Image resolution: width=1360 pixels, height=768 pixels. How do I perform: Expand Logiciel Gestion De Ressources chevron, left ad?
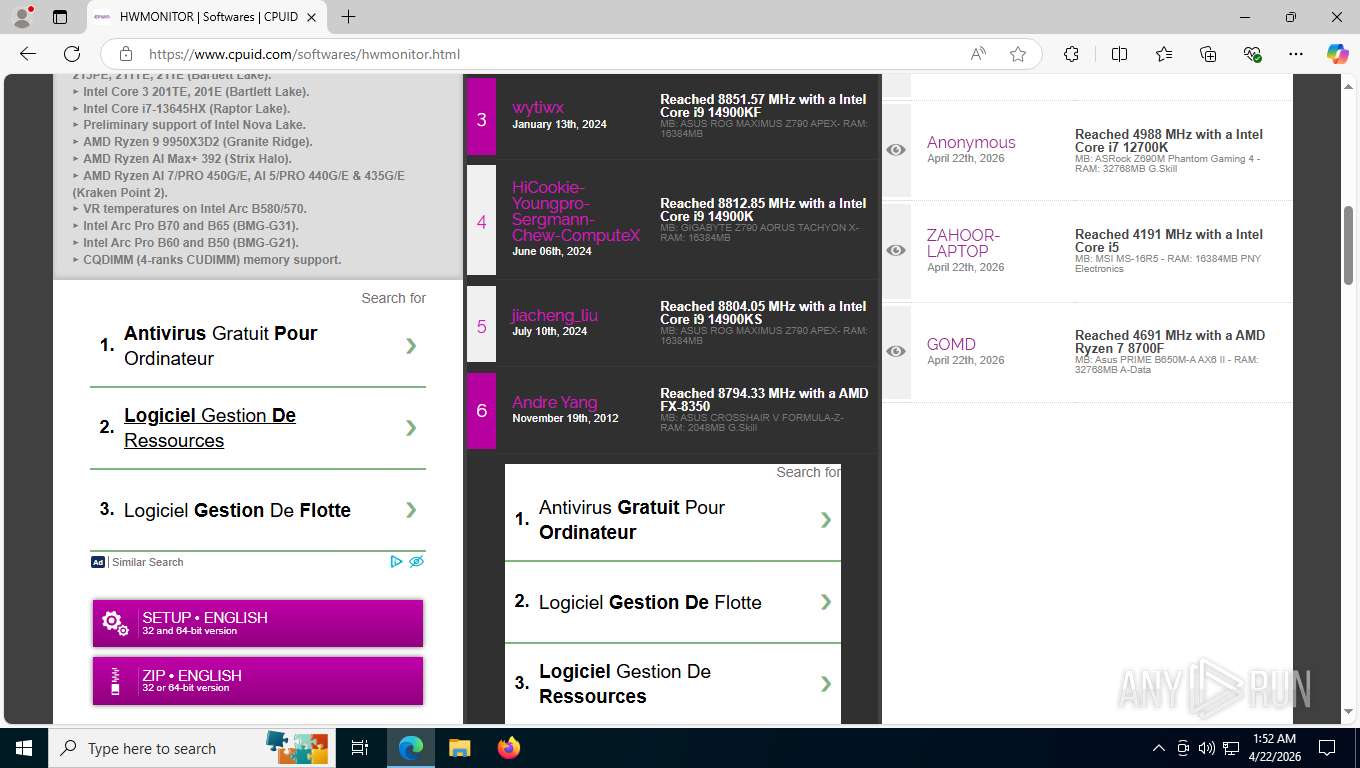411,428
